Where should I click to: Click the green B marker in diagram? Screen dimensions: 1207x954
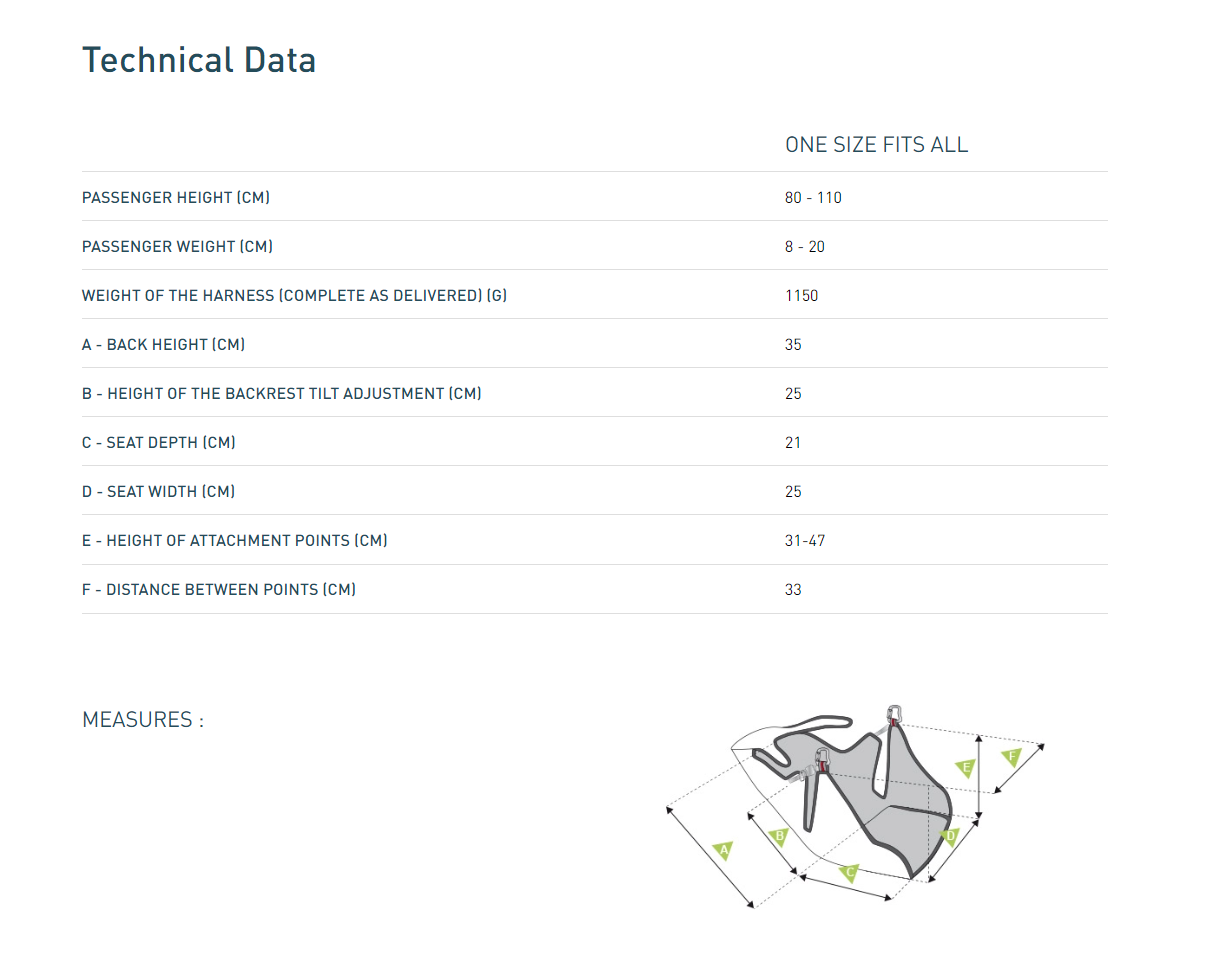click(x=781, y=835)
